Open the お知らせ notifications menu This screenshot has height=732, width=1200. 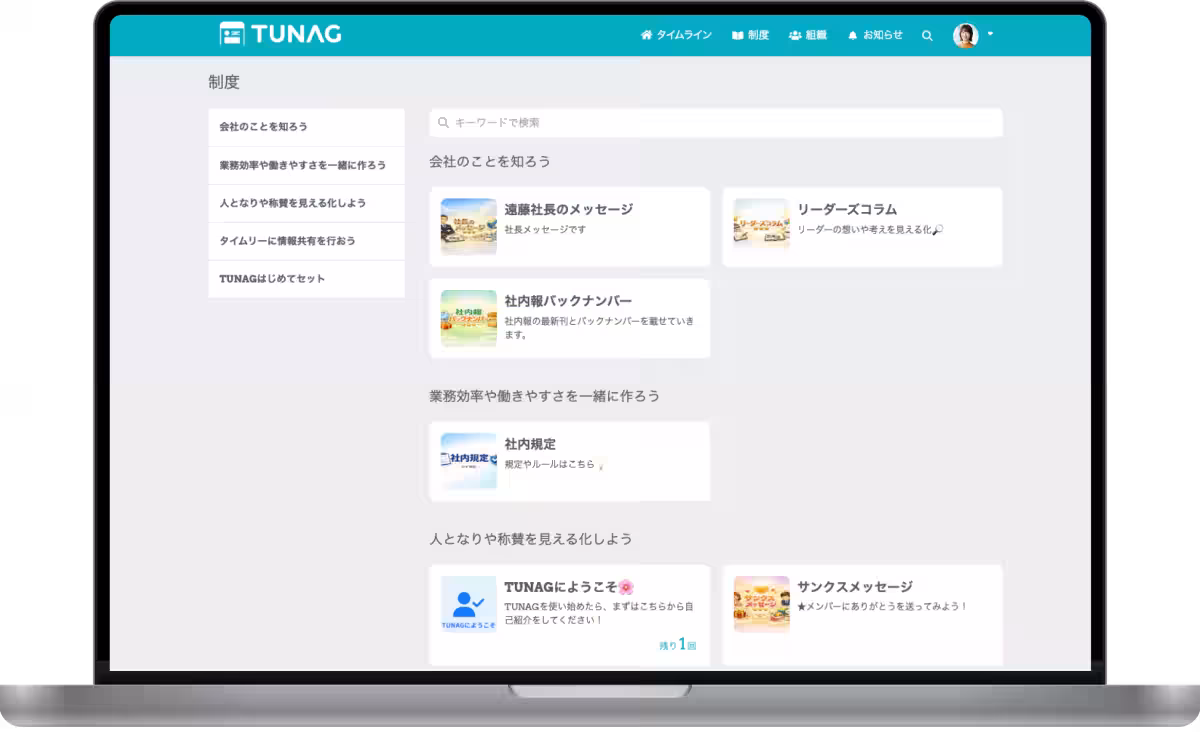click(x=875, y=35)
